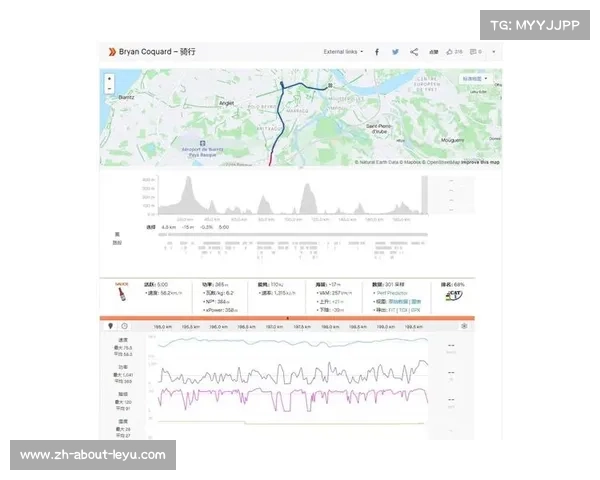The image size is (600, 480).
Task: Click the OpenStreetMap attribution link
Action: click(443, 162)
